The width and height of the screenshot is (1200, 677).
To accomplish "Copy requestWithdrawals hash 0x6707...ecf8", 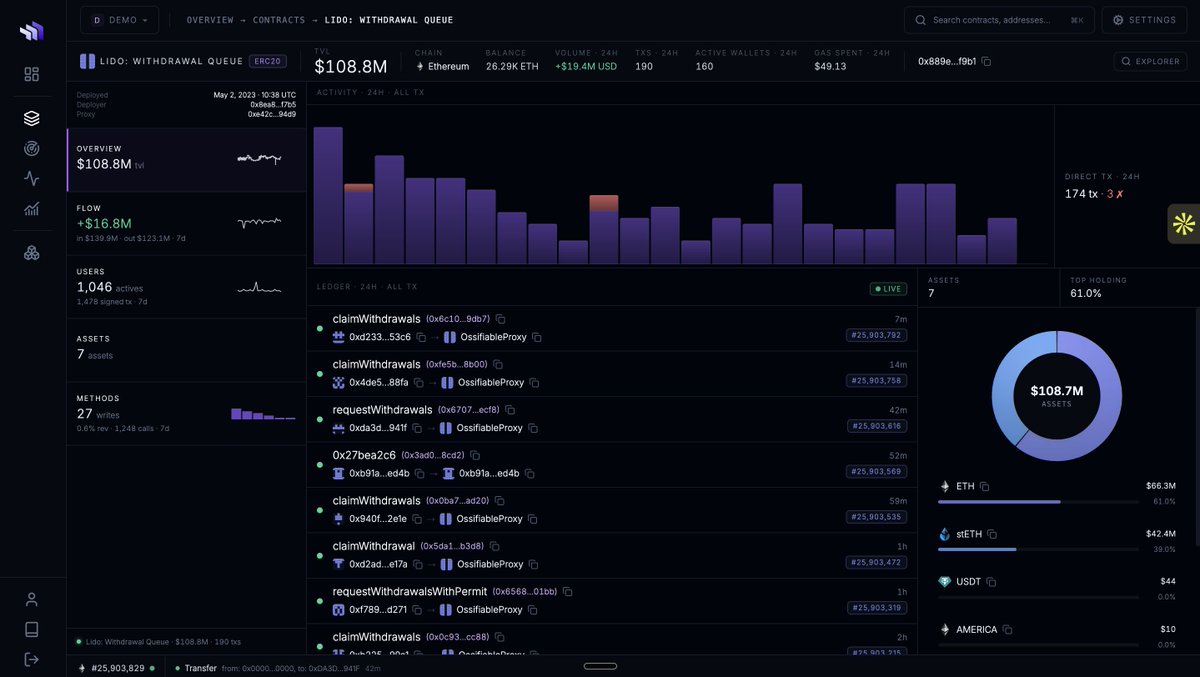I will pyautogui.click(x=510, y=410).
